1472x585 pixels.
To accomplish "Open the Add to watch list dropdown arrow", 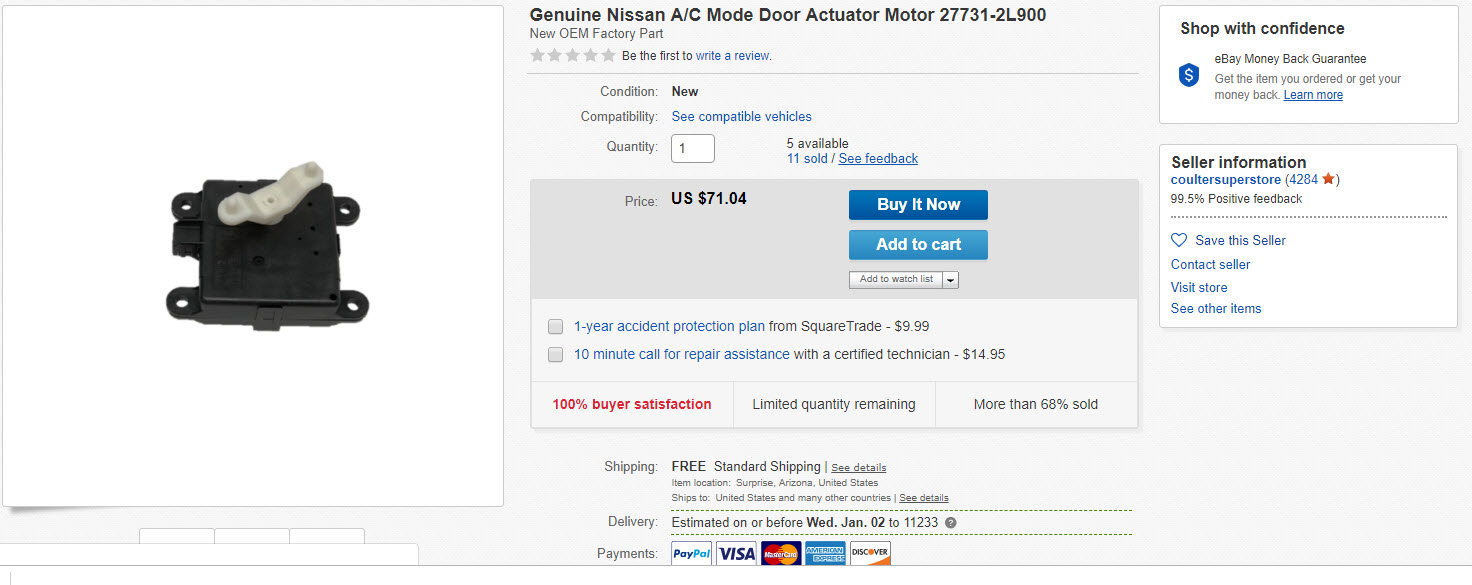I will tap(949, 280).
